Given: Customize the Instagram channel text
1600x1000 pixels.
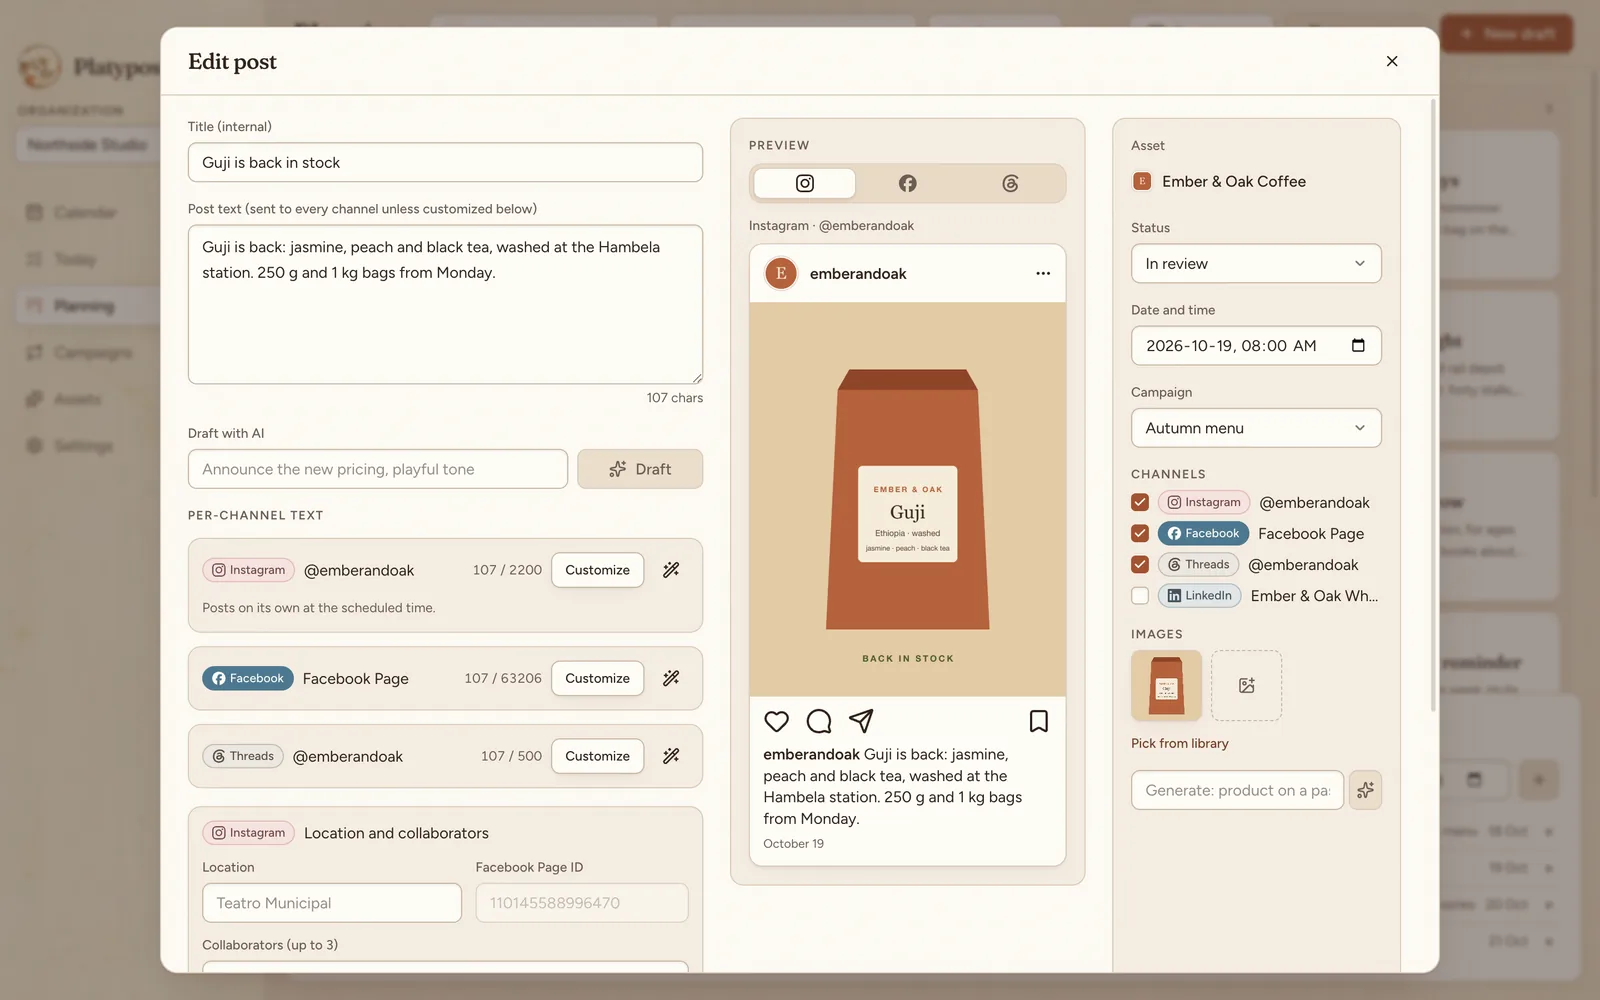Looking at the screenshot, I should point(597,570).
